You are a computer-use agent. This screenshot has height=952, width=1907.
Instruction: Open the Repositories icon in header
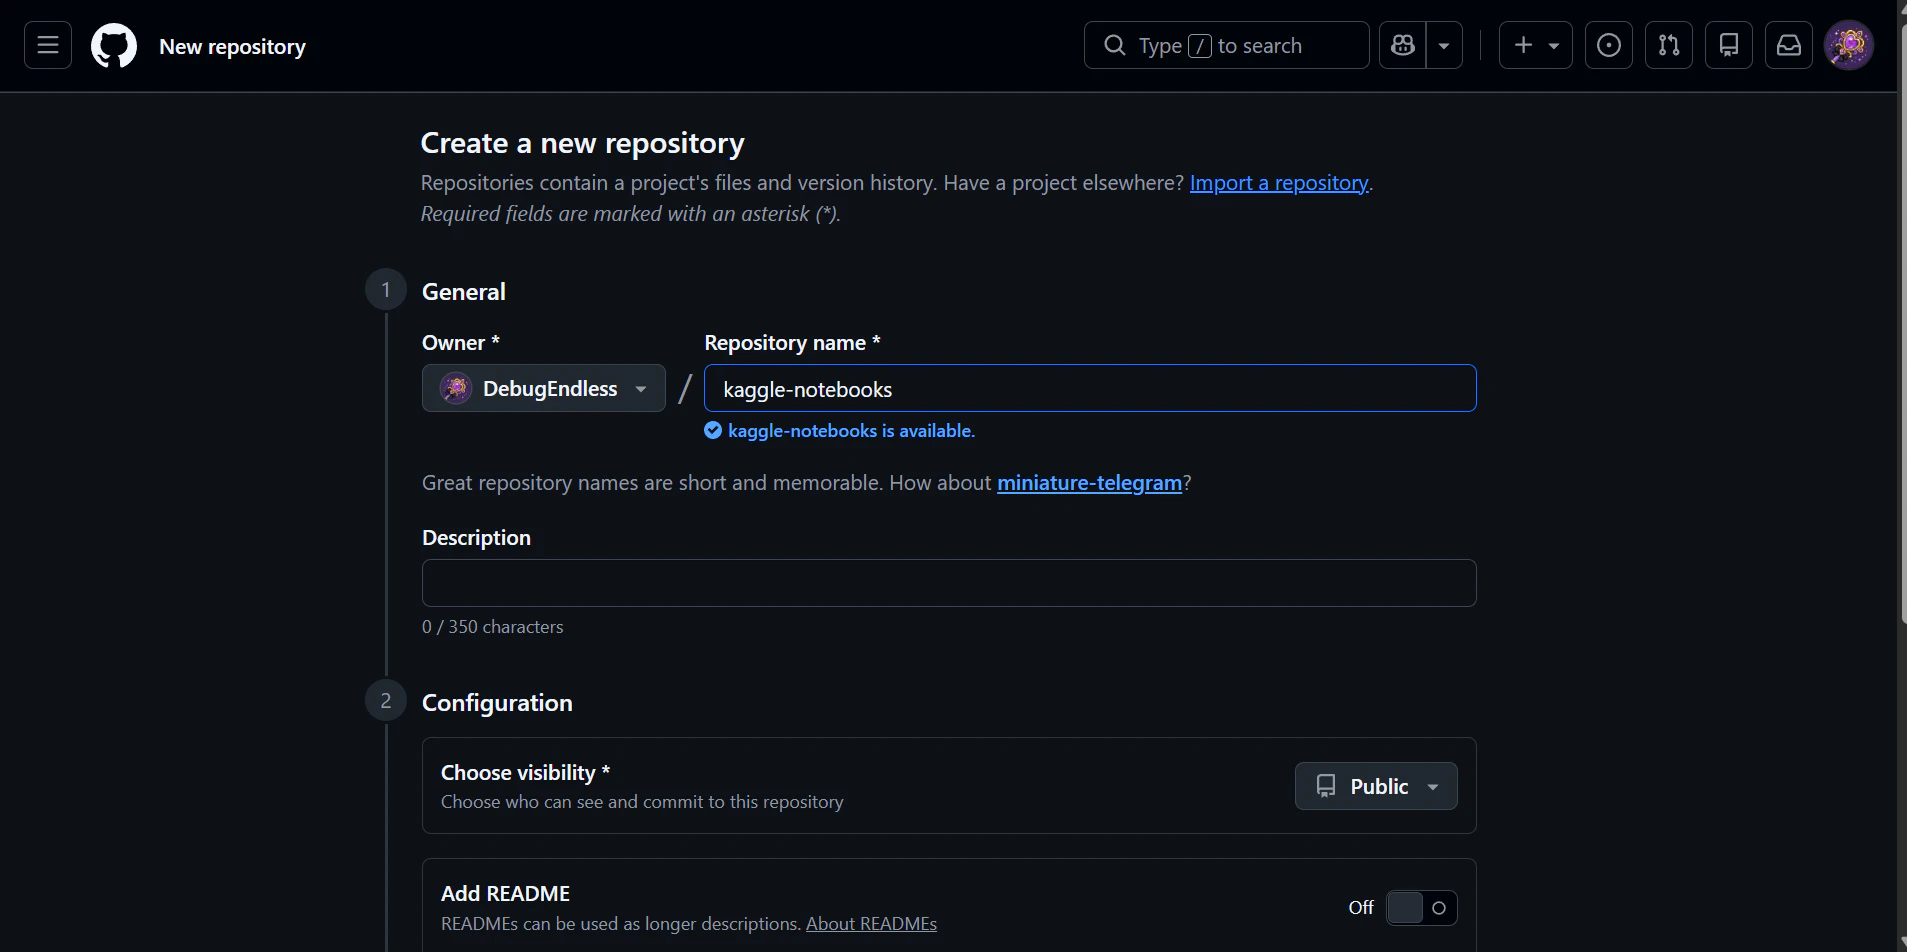click(1729, 45)
